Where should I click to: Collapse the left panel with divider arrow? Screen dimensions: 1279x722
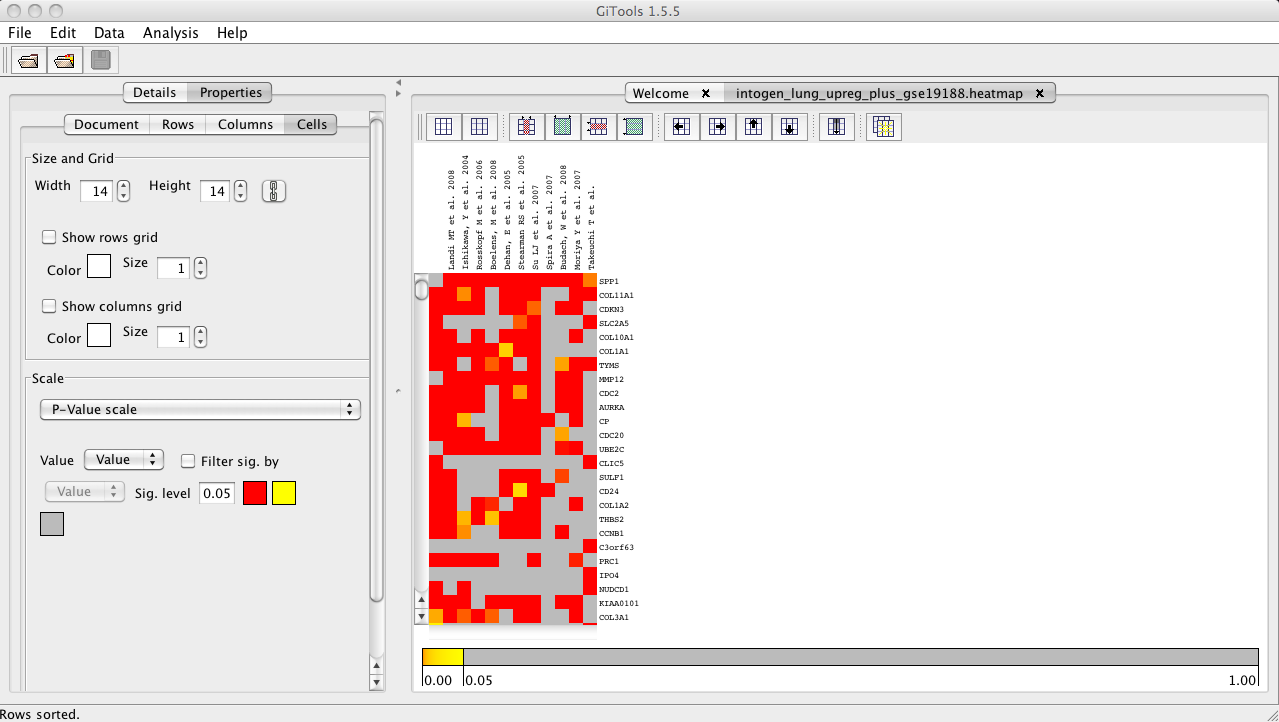(x=397, y=82)
